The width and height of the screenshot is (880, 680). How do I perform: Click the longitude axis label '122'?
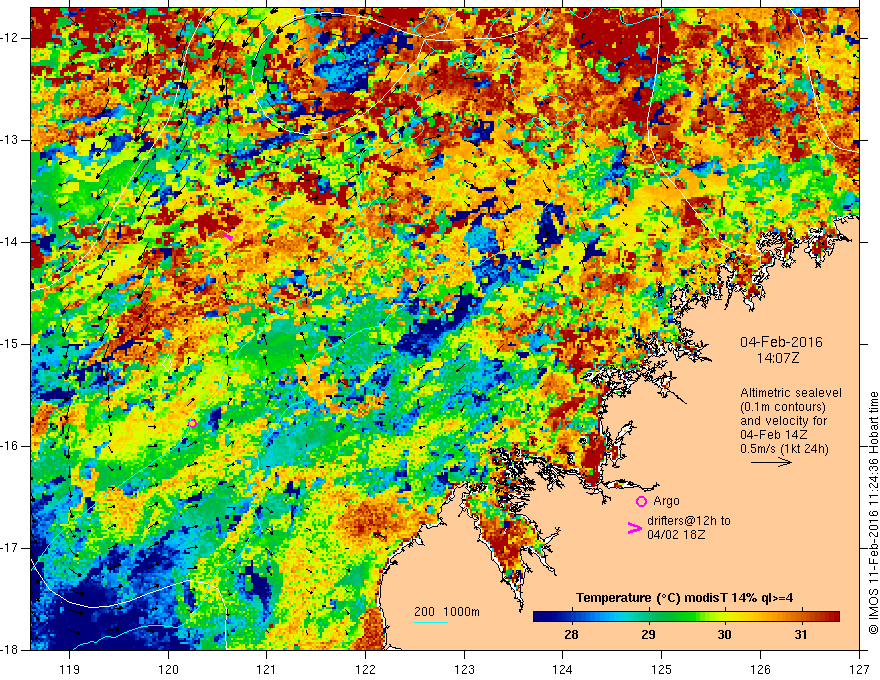click(x=365, y=669)
